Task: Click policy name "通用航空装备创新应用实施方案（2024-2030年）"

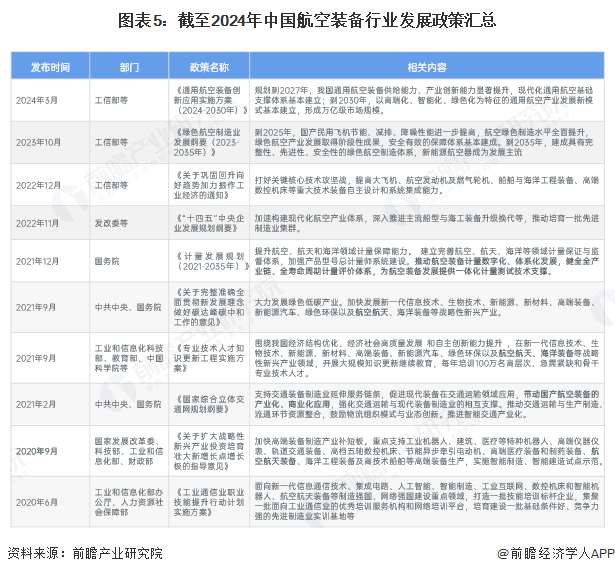Action: [x=210, y=100]
